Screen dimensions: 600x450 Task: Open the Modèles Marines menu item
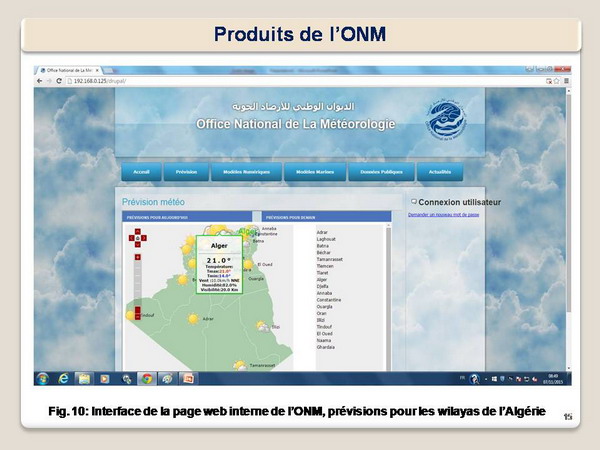pos(315,172)
